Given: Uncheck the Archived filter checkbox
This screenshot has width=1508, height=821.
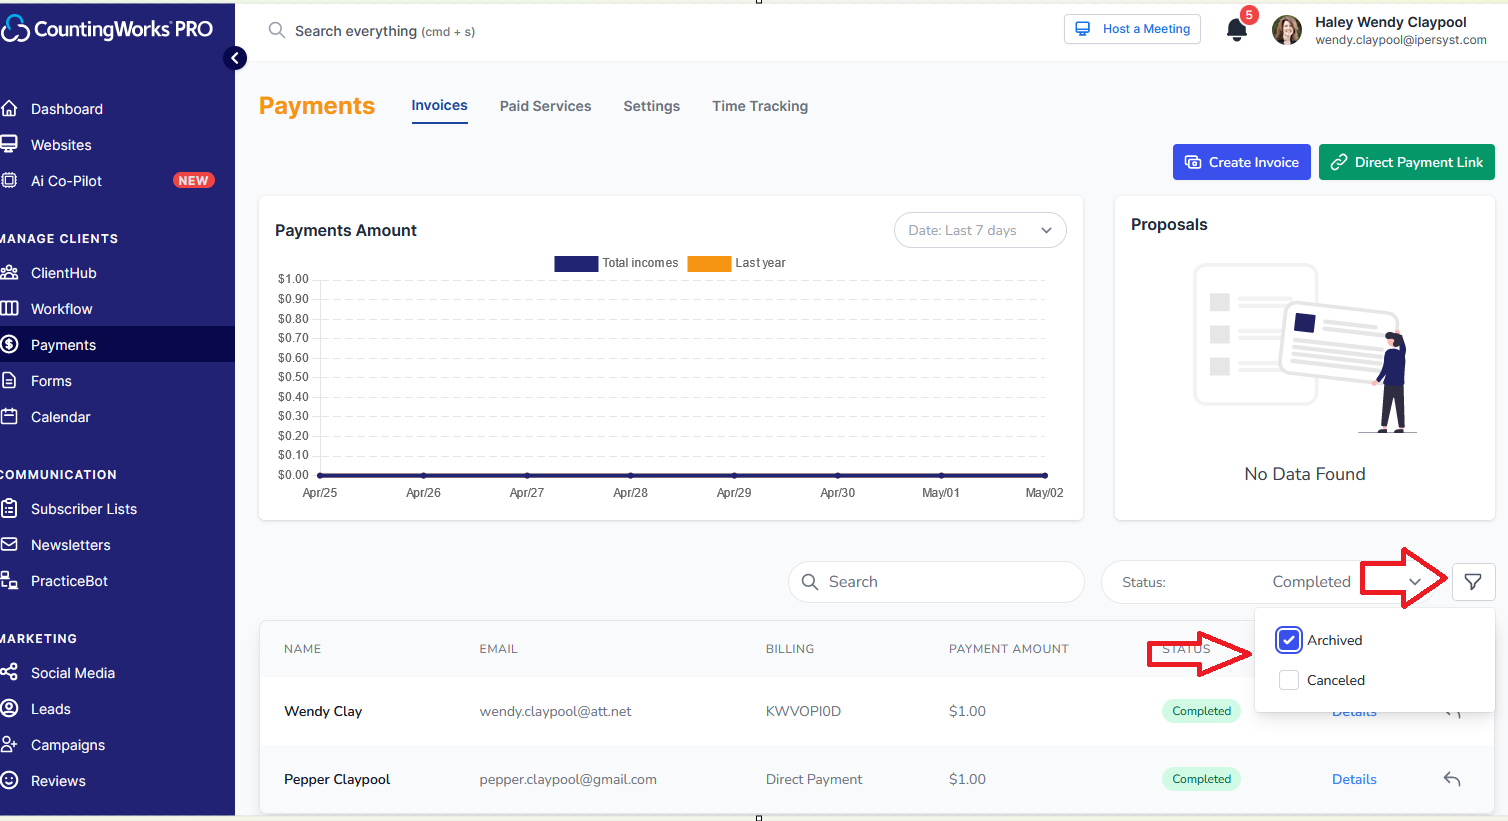Looking at the screenshot, I should coord(1289,640).
